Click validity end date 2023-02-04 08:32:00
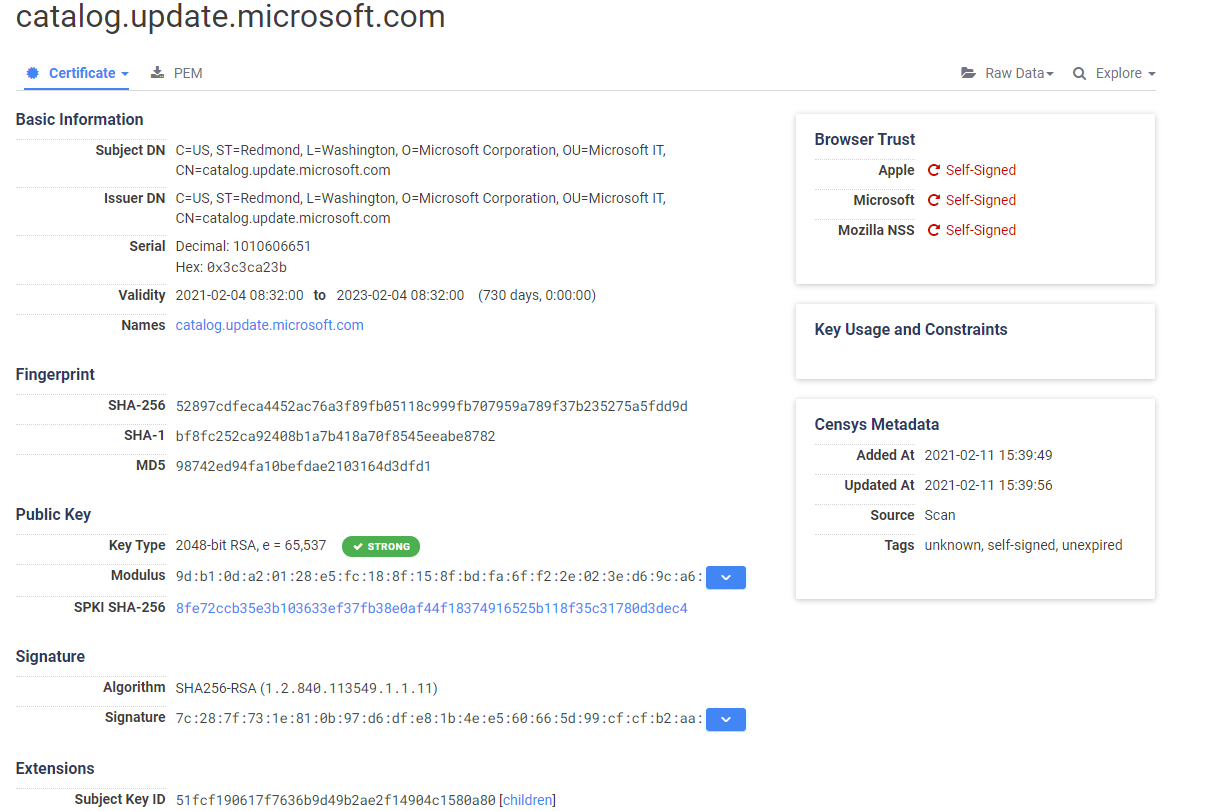 tap(400, 295)
